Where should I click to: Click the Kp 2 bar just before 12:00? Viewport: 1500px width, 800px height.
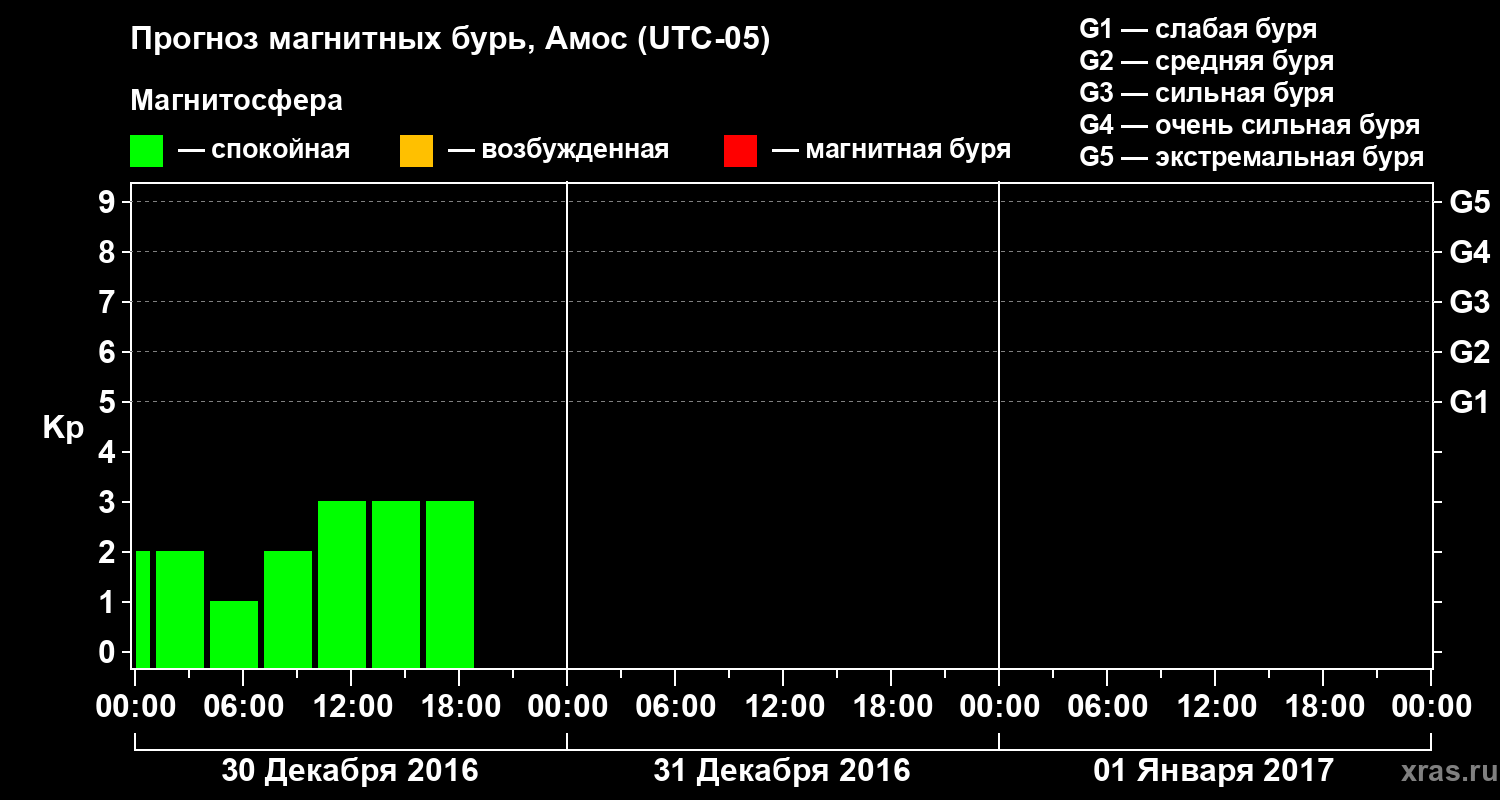(x=288, y=609)
